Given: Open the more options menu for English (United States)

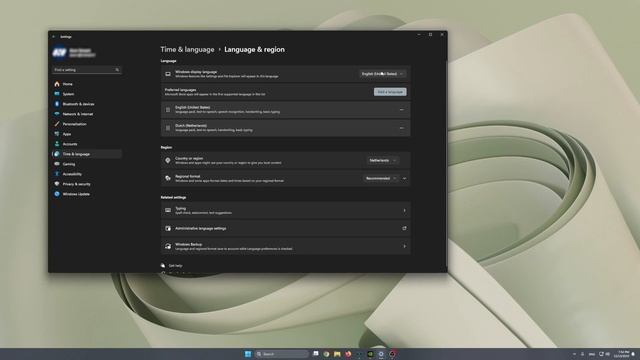Looking at the screenshot, I should click(402, 110).
